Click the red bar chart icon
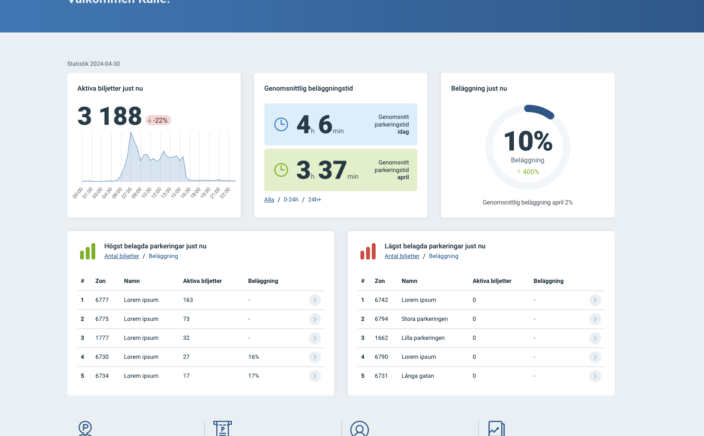This screenshot has height=436, width=704. coord(368,251)
